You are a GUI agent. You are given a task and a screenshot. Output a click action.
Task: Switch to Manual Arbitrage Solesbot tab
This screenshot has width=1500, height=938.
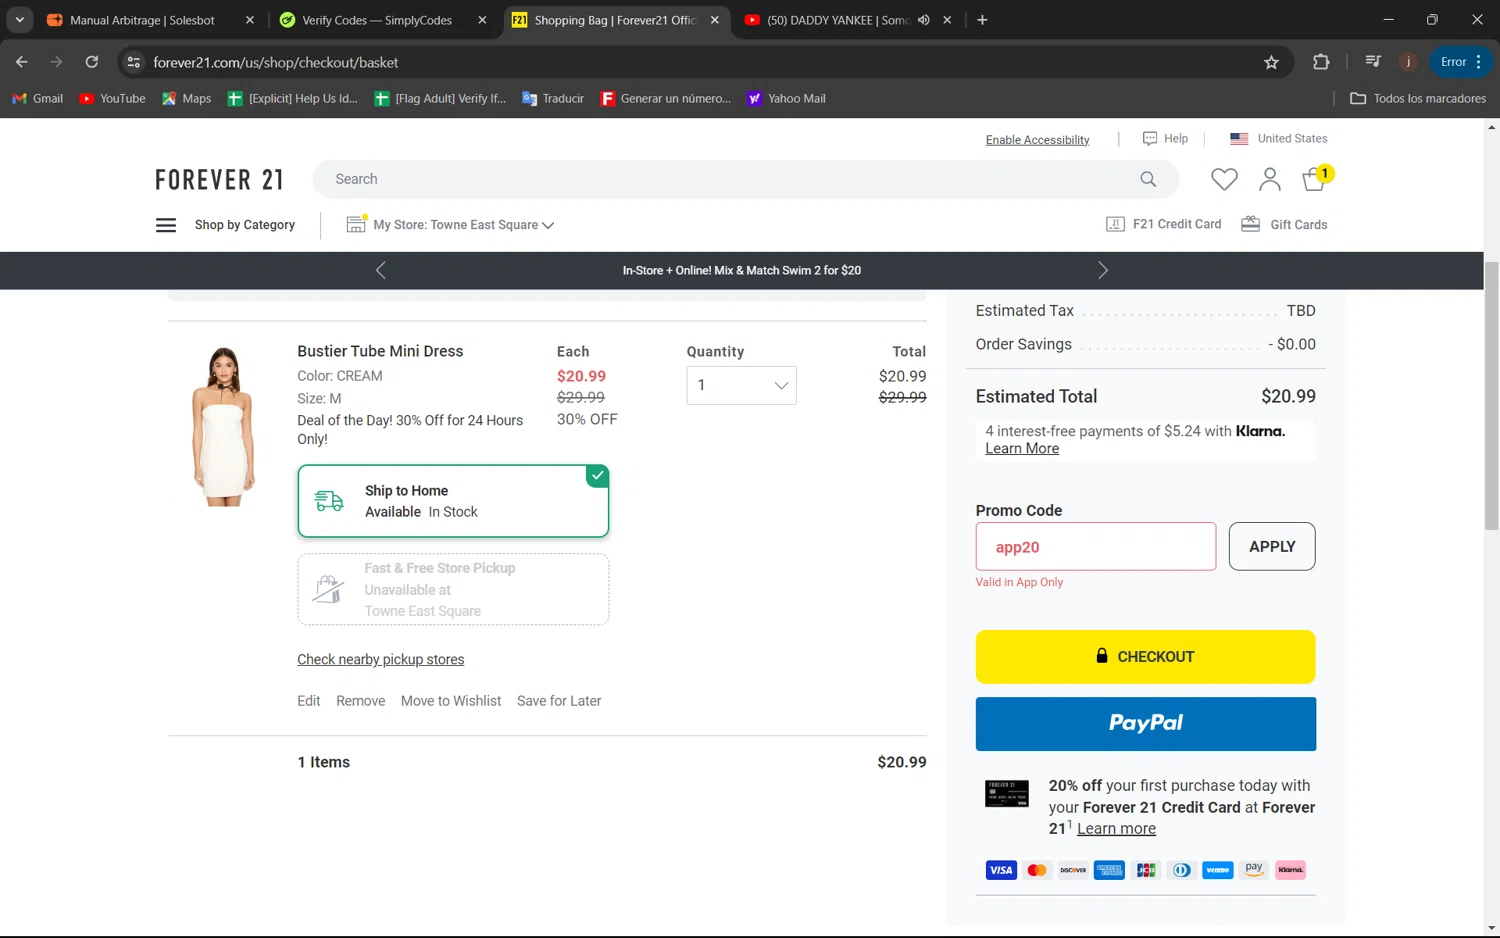[142, 20]
